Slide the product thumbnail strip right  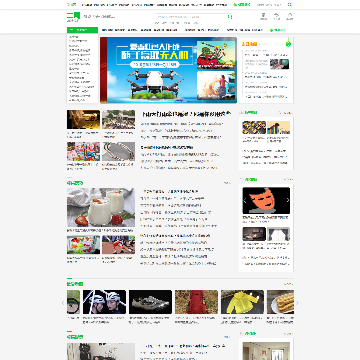[x=297, y=303]
